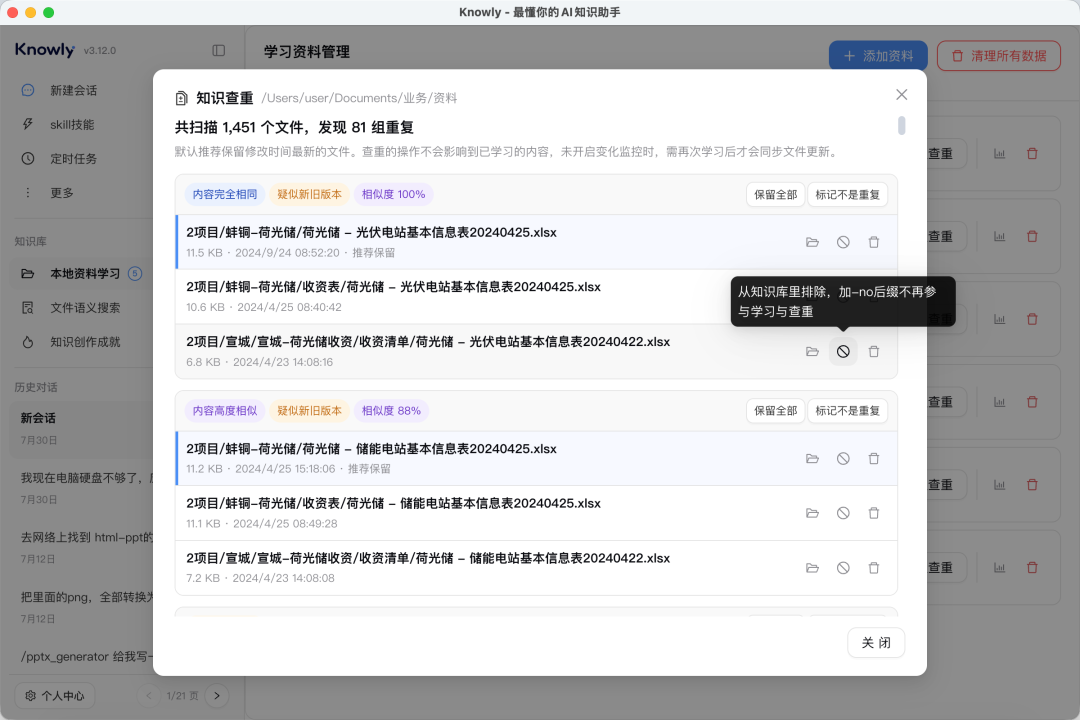Click the 内容高度相似 tag

225,411
